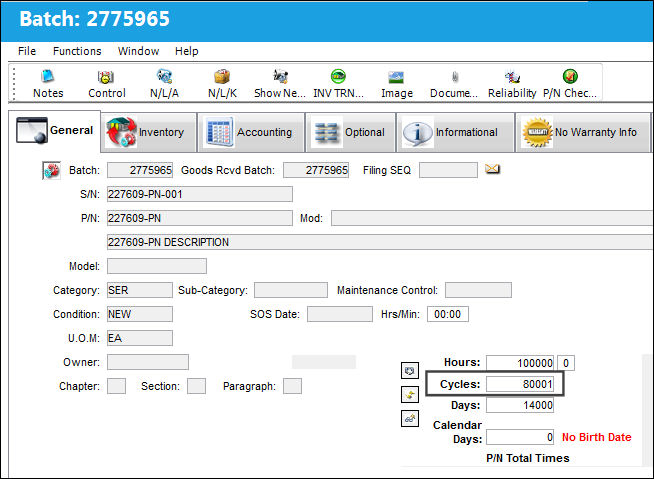Image resolution: width=654 pixels, height=479 pixels.
Task: Click the 227609-PN DESCRIPTION field
Action: tap(380, 242)
